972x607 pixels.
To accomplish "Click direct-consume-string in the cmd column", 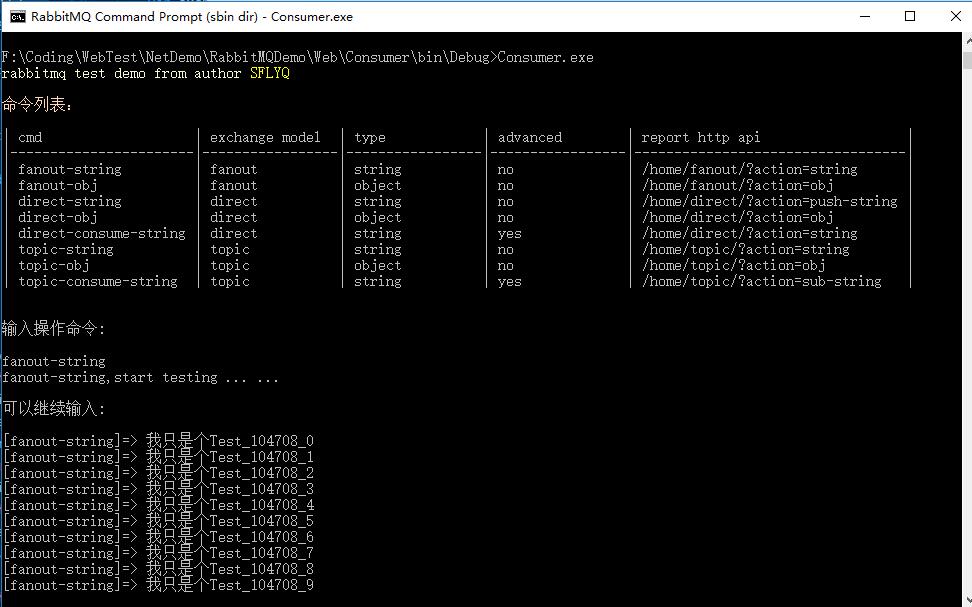I will tap(101, 233).
